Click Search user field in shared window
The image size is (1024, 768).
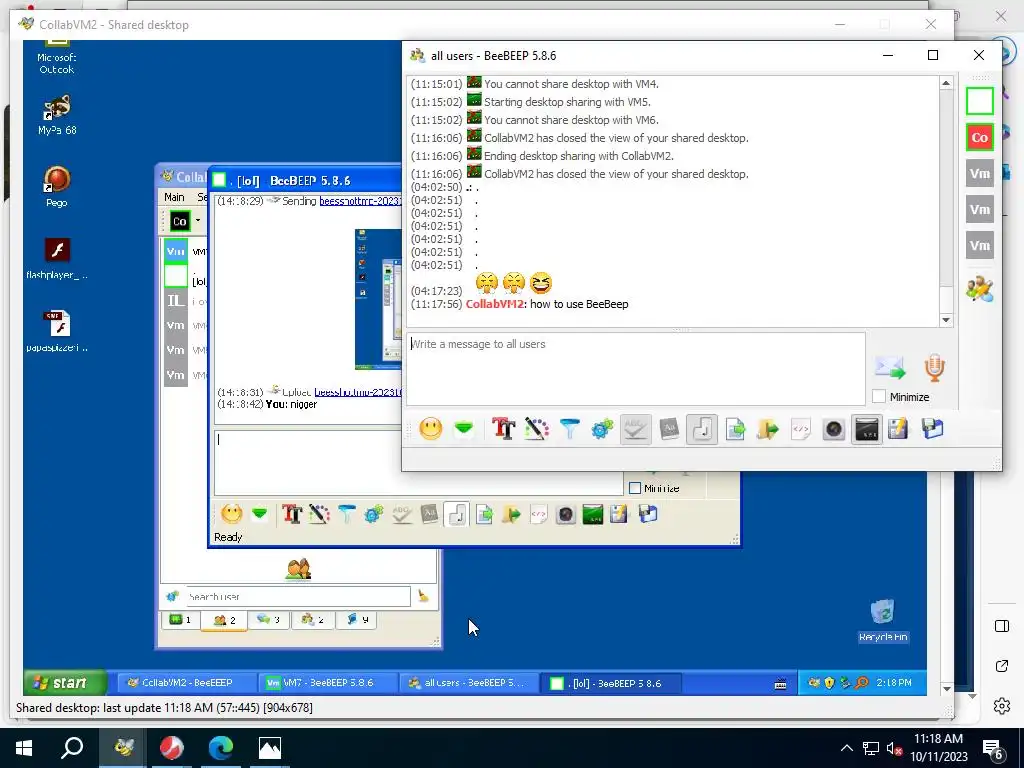(298, 596)
